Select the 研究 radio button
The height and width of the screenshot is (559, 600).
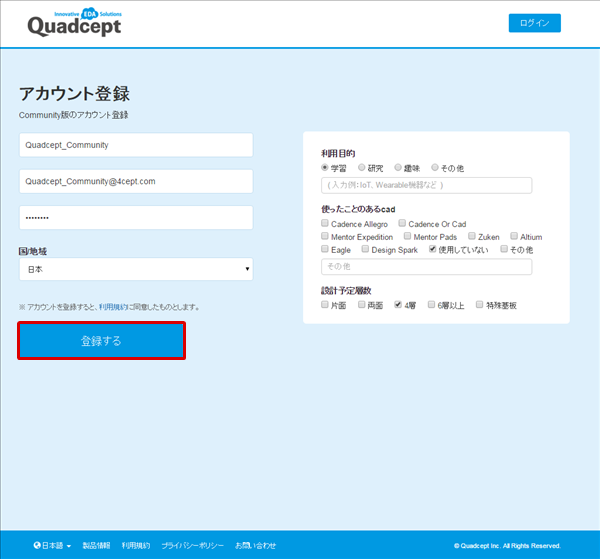click(361, 167)
